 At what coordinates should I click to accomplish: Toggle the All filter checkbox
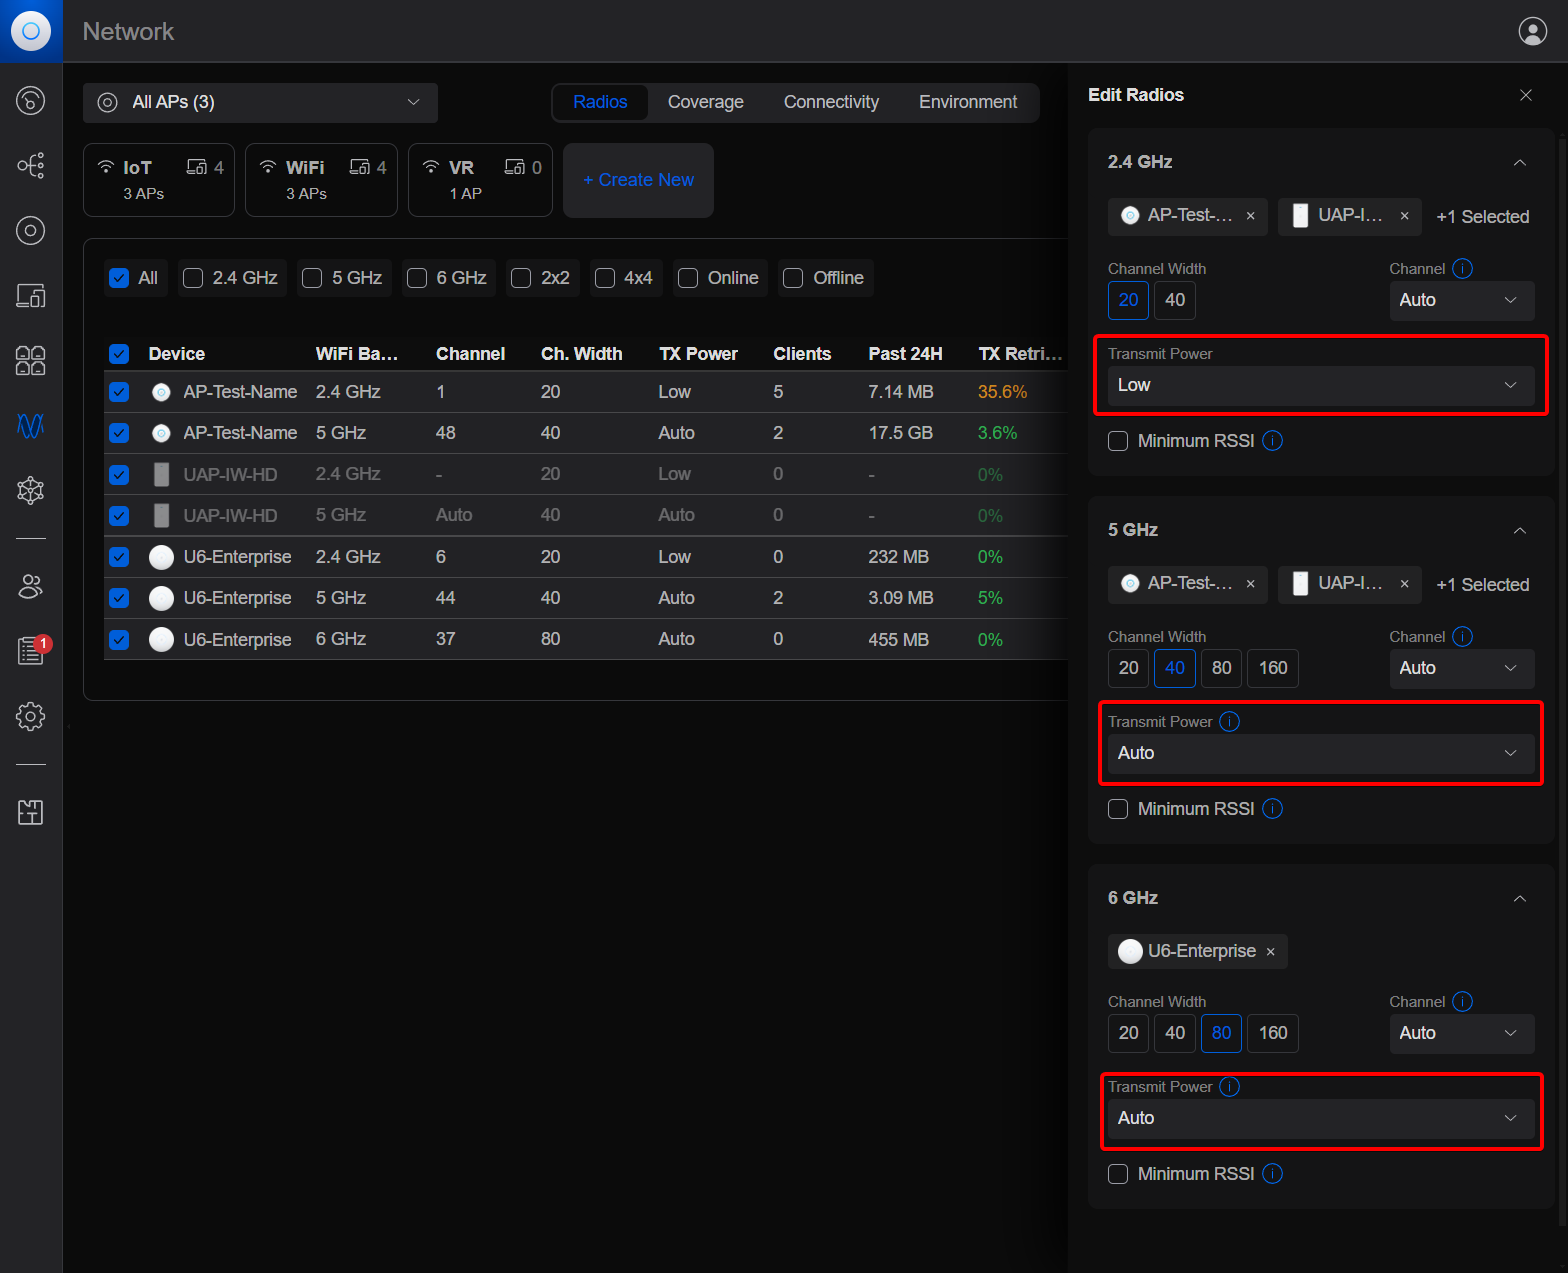pyautogui.click(x=119, y=278)
